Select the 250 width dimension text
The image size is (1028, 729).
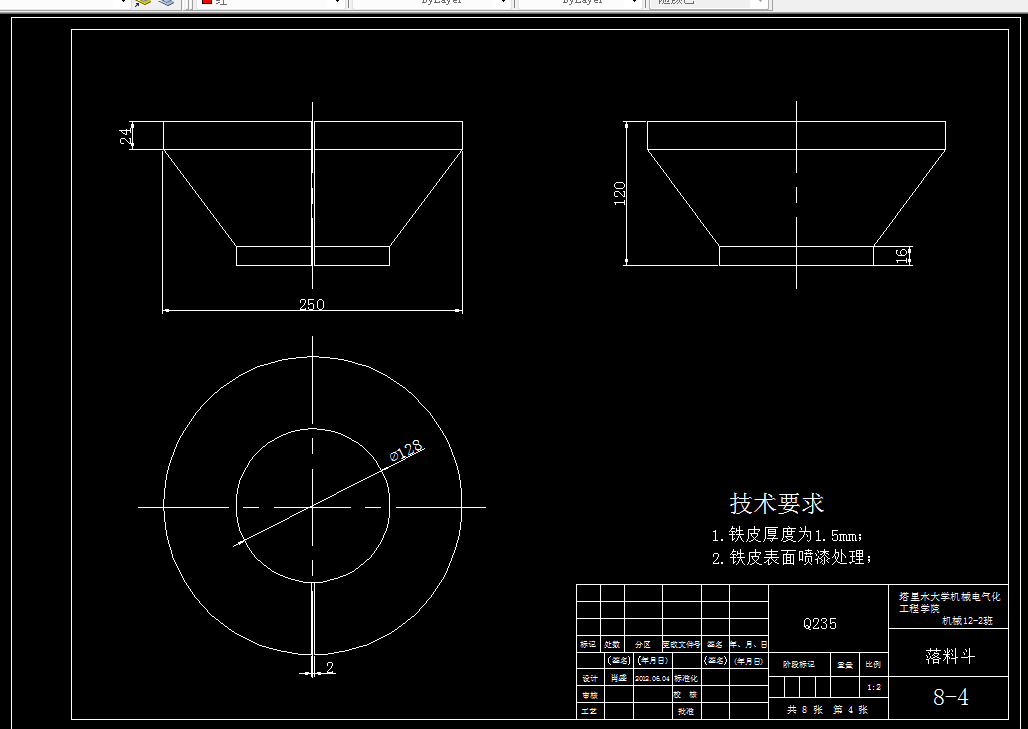click(x=311, y=304)
